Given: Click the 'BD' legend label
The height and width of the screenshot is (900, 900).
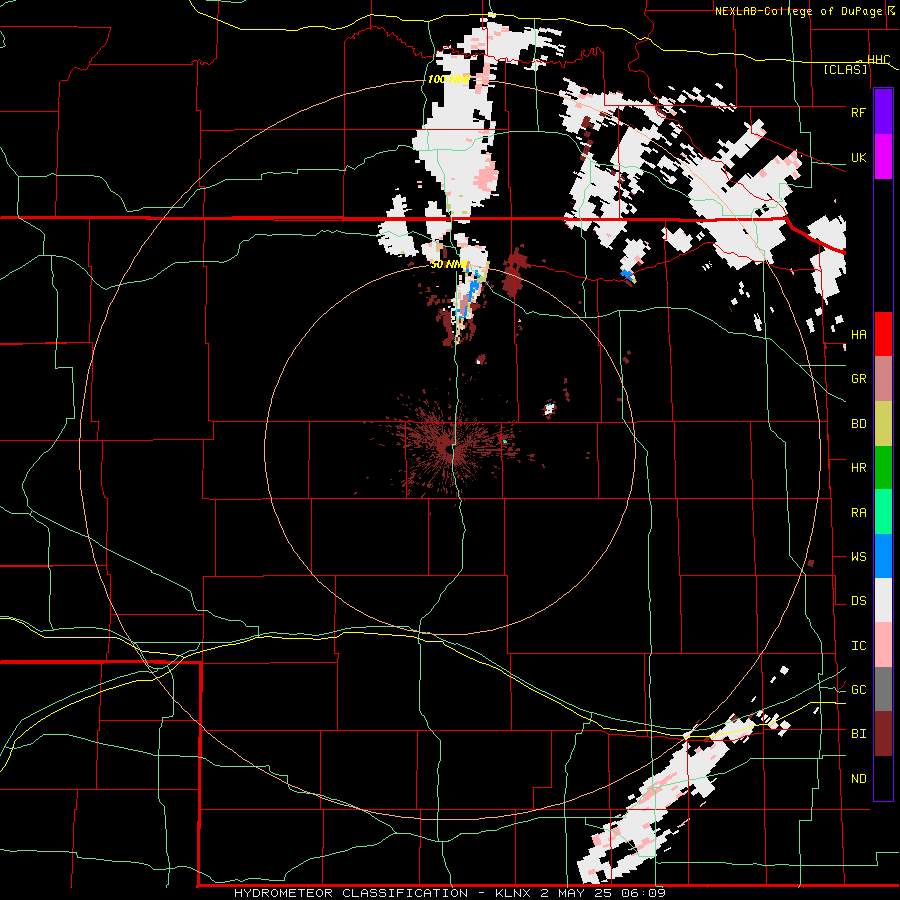Looking at the screenshot, I should (858, 424).
